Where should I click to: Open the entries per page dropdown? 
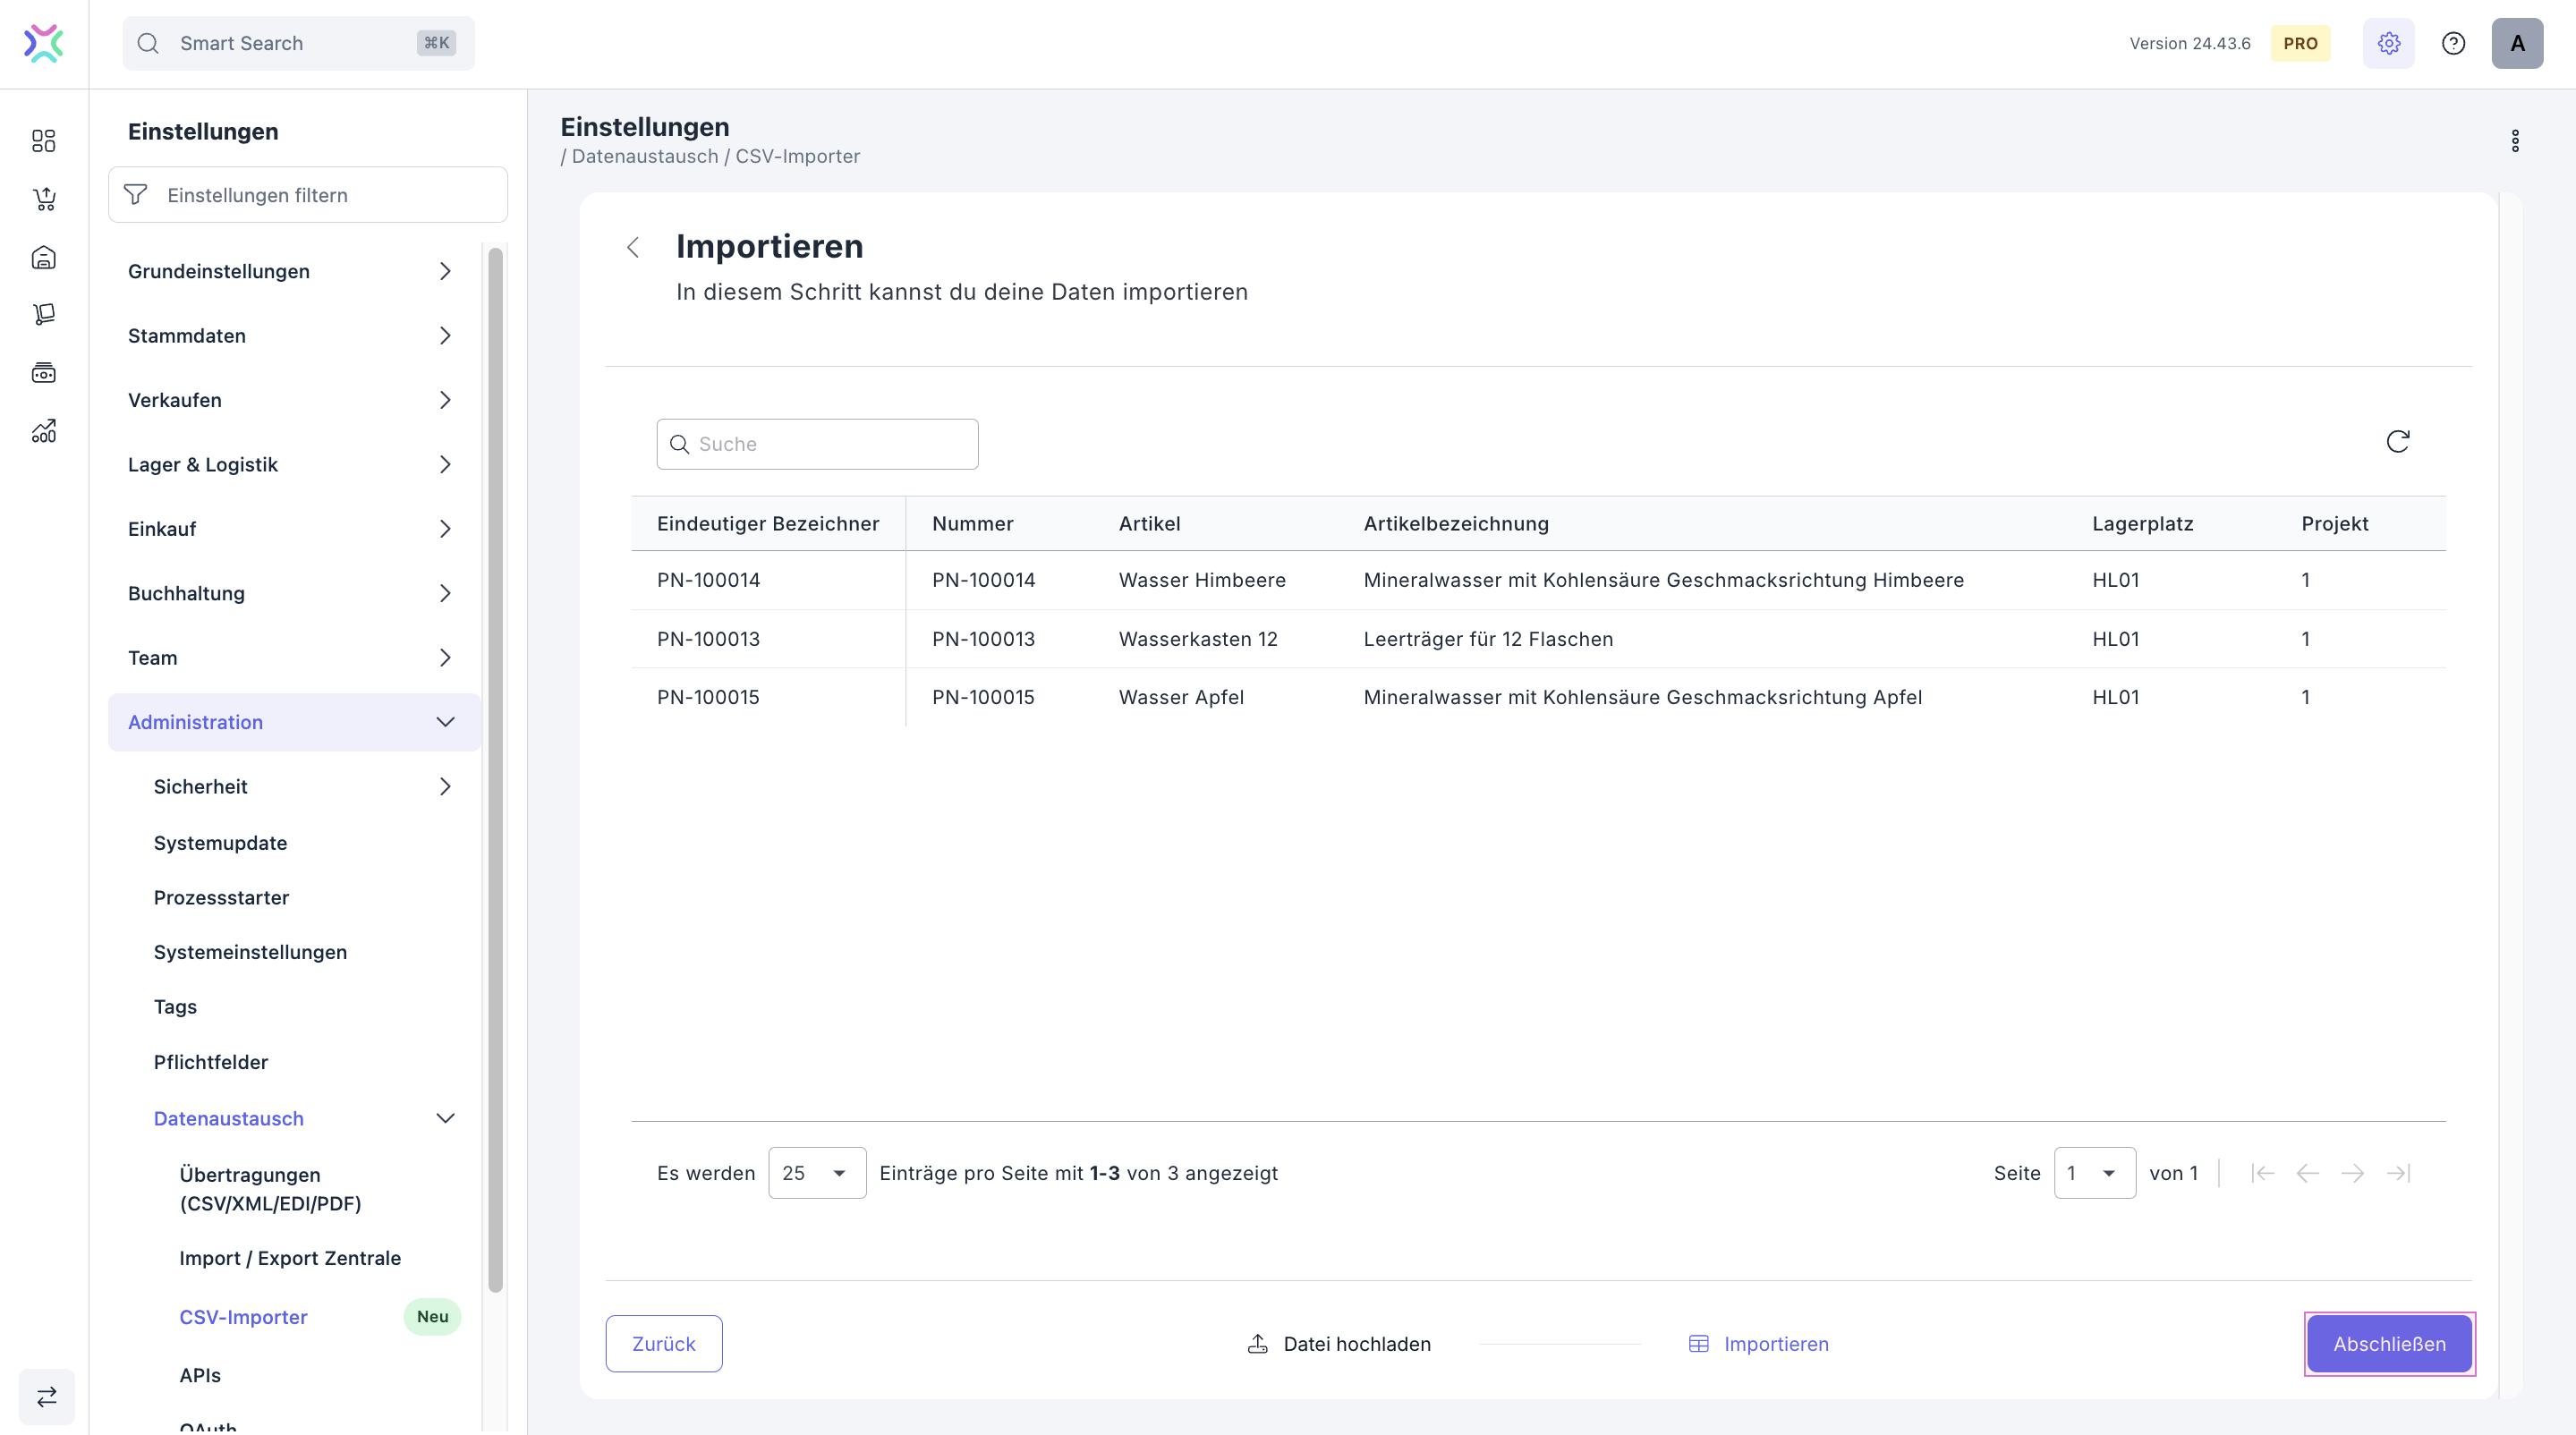tap(816, 1173)
